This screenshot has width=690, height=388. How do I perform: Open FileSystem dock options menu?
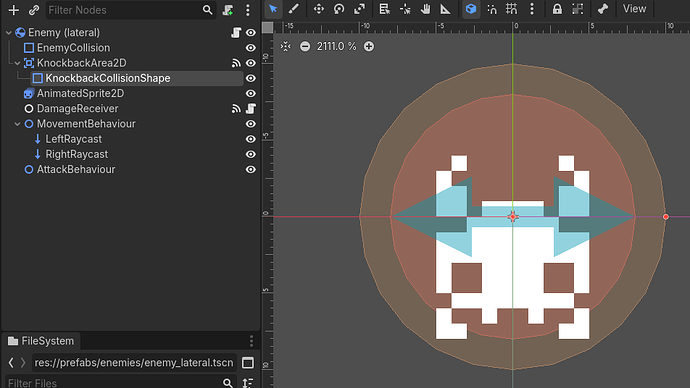pyautogui.click(x=251, y=341)
